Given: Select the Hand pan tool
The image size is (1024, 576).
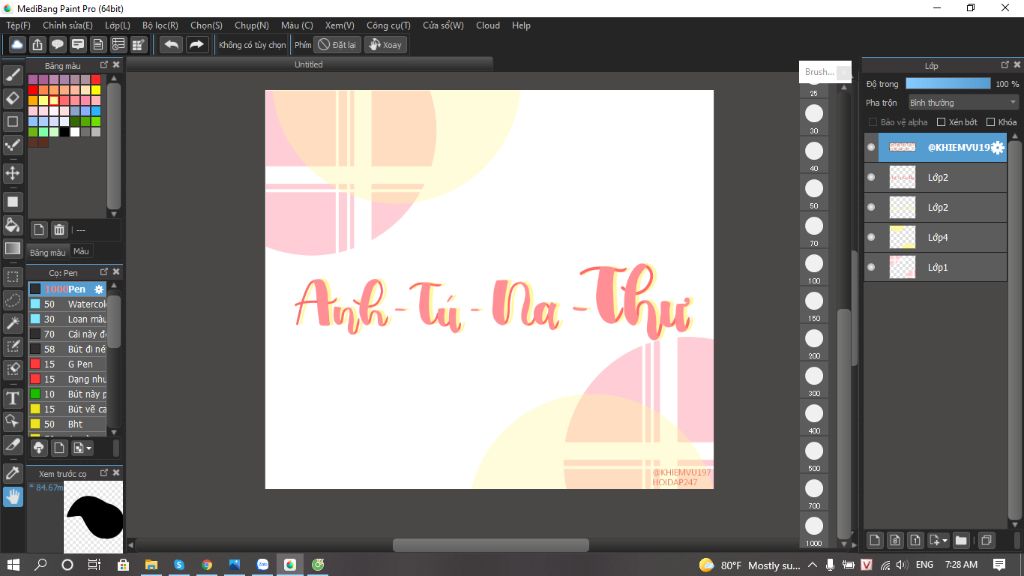Looking at the screenshot, I should coord(12,496).
